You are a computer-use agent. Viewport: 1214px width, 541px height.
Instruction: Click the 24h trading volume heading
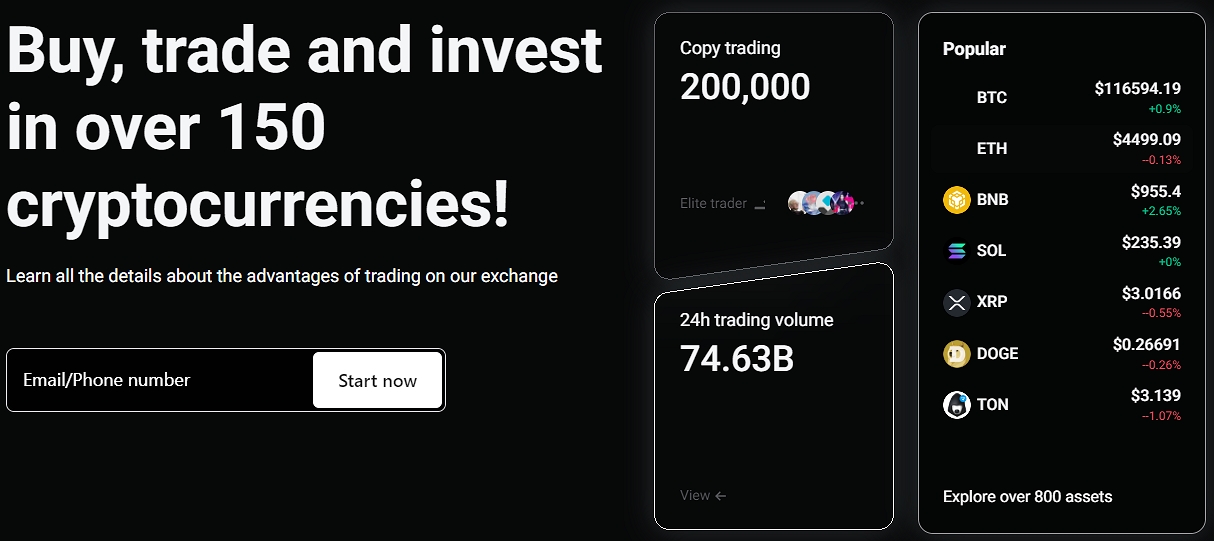[756, 320]
